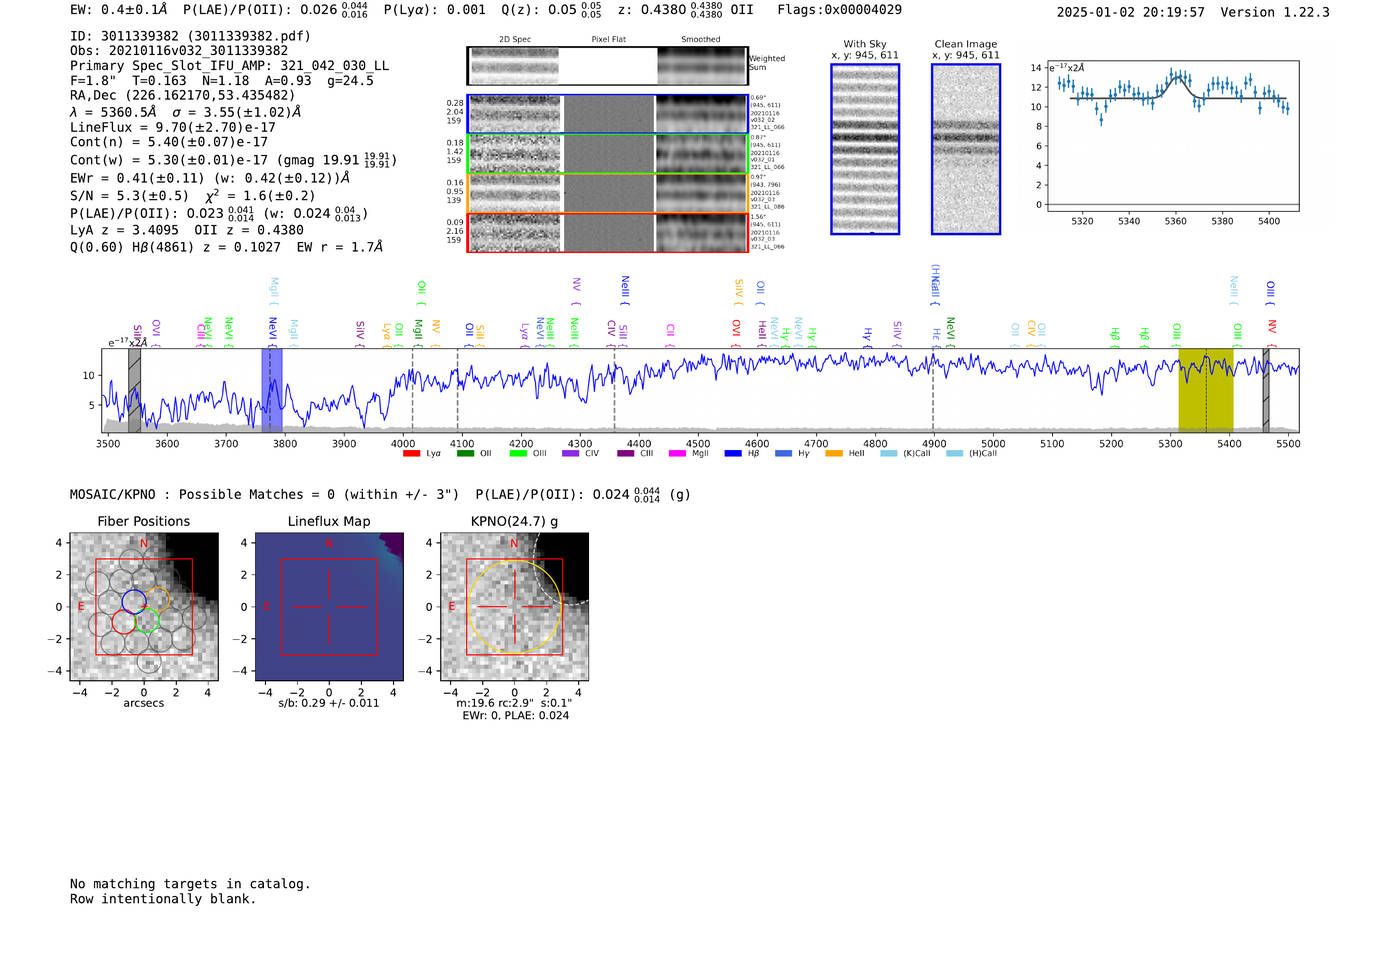Click the lime OIII legend swatch
1400x953 pixels.
(x=518, y=454)
